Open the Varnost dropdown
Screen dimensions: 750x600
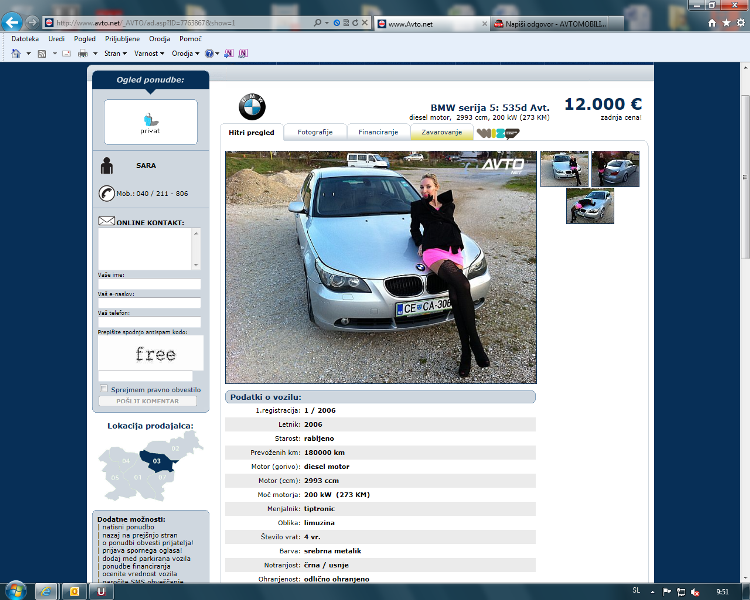point(149,54)
